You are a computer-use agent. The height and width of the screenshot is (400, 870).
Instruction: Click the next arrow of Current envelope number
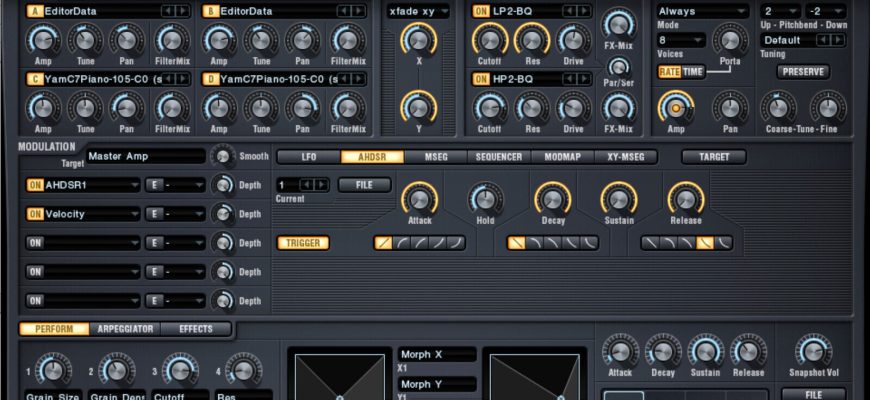pyautogui.click(x=321, y=185)
